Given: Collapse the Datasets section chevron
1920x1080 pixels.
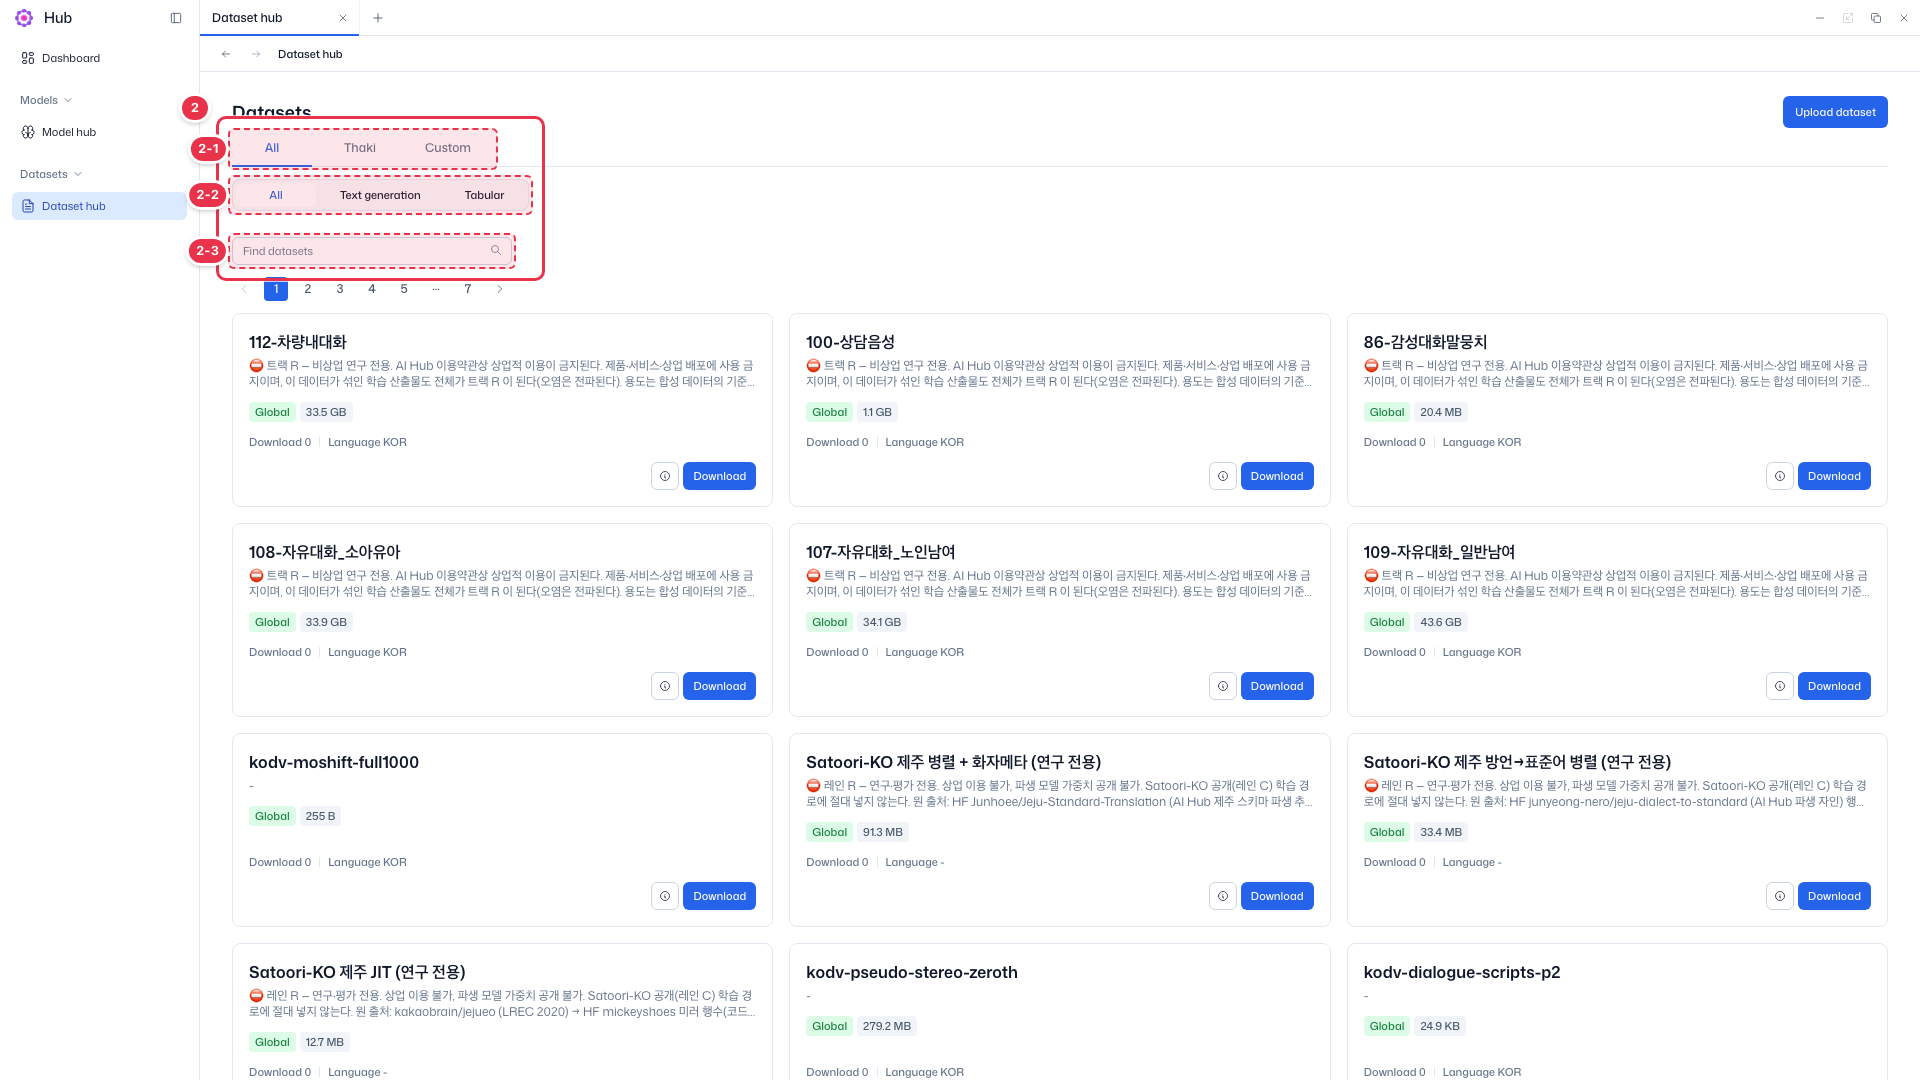Looking at the screenshot, I should (x=78, y=174).
